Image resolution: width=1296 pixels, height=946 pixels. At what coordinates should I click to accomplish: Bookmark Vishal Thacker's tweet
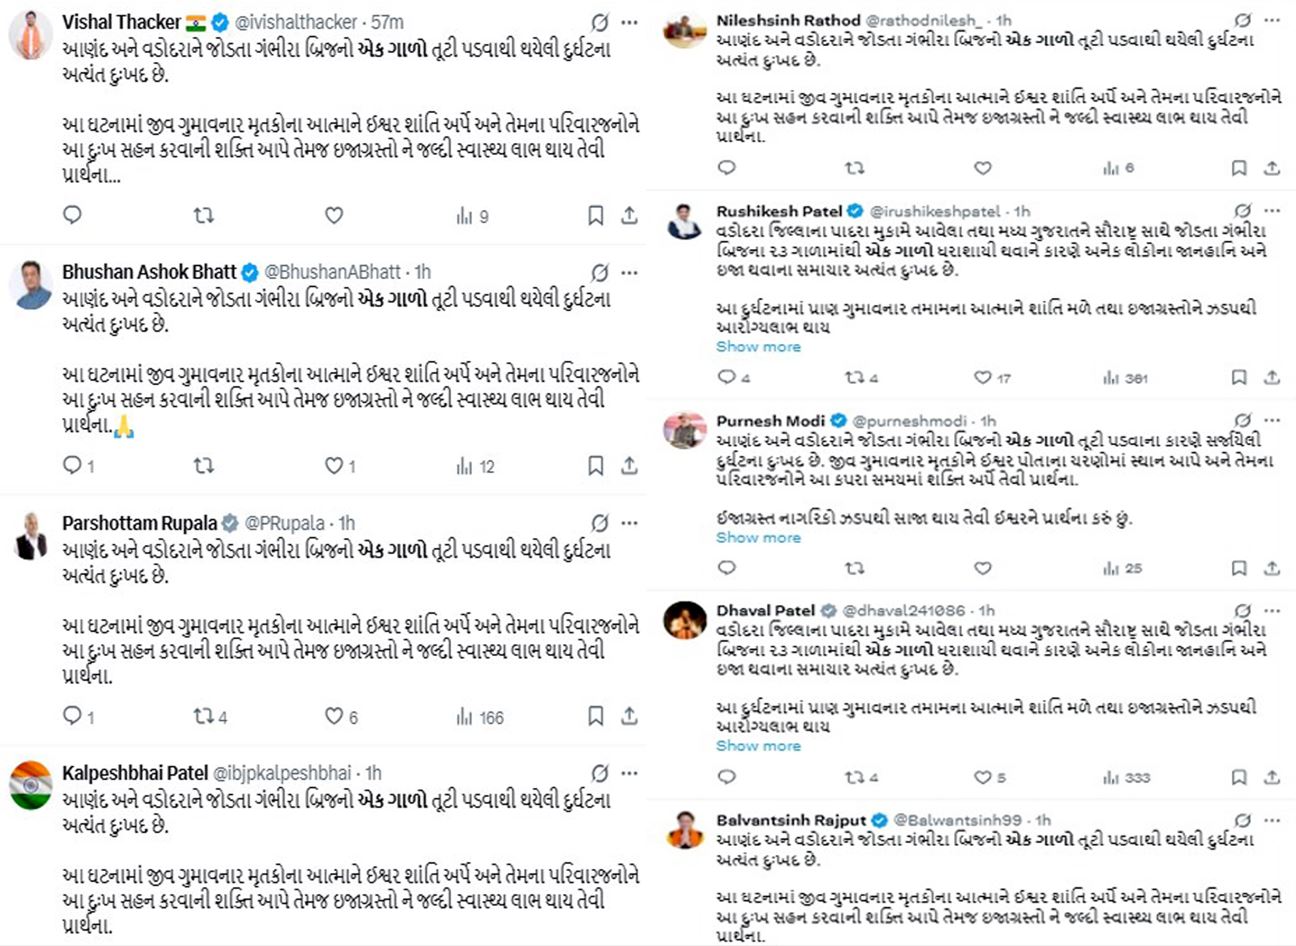[x=595, y=215]
